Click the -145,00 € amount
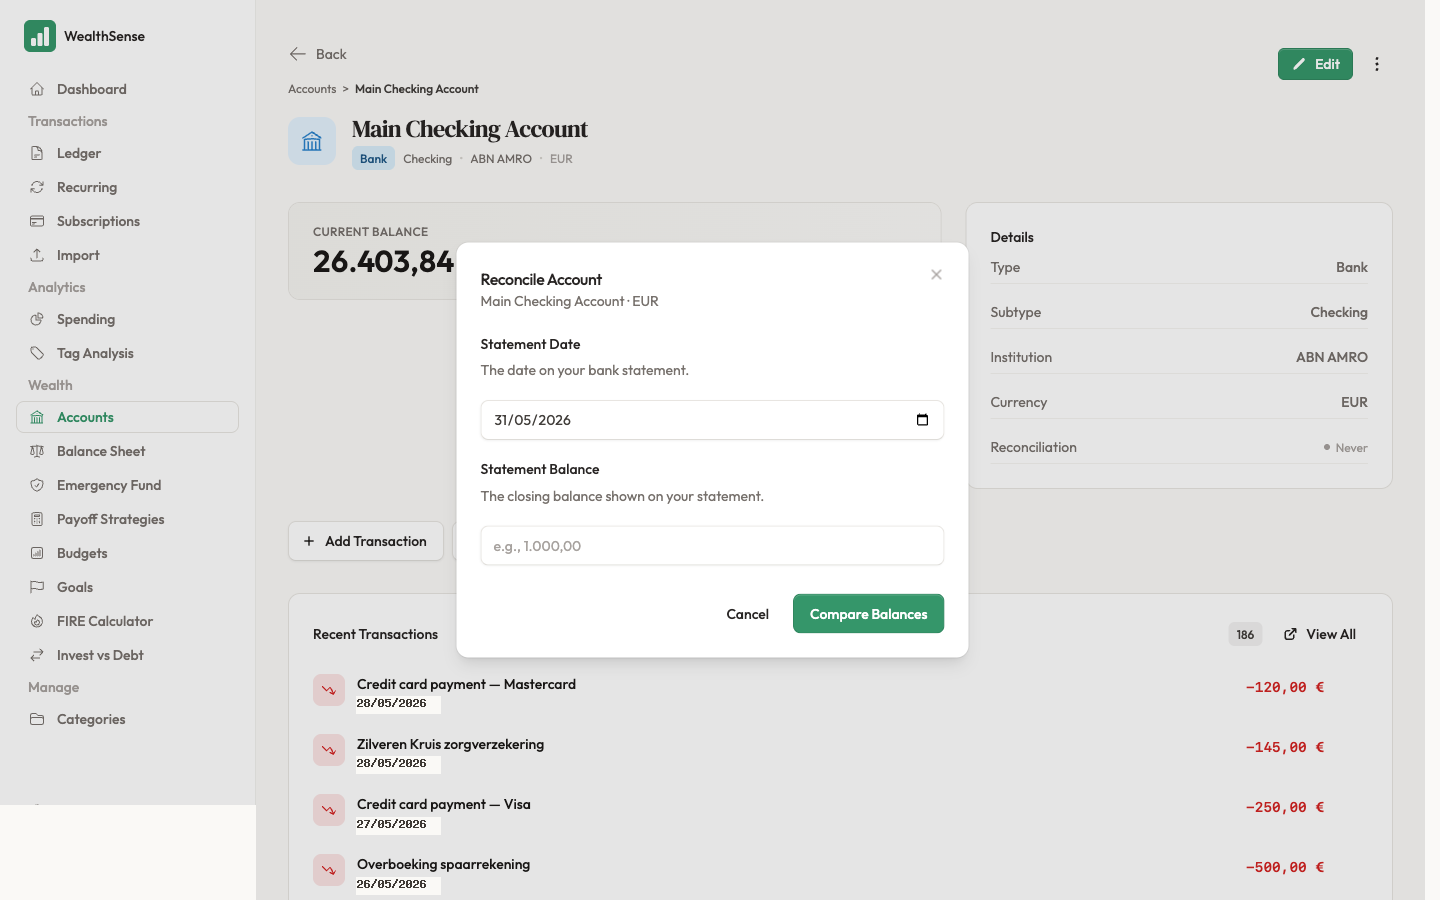Viewport: 1440px width, 900px height. [x=1285, y=747]
